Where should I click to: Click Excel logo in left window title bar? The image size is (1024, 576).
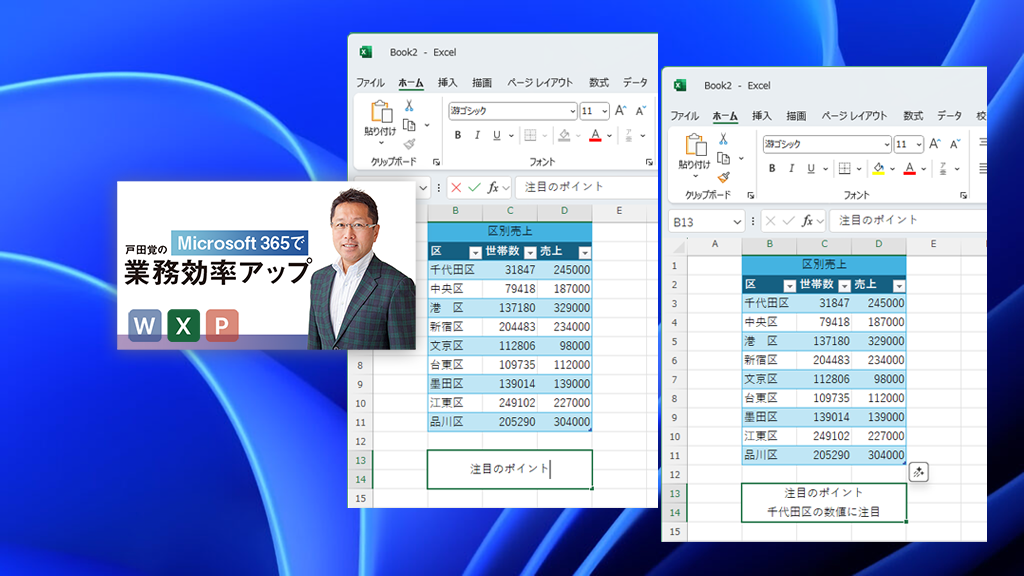pos(366,52)
